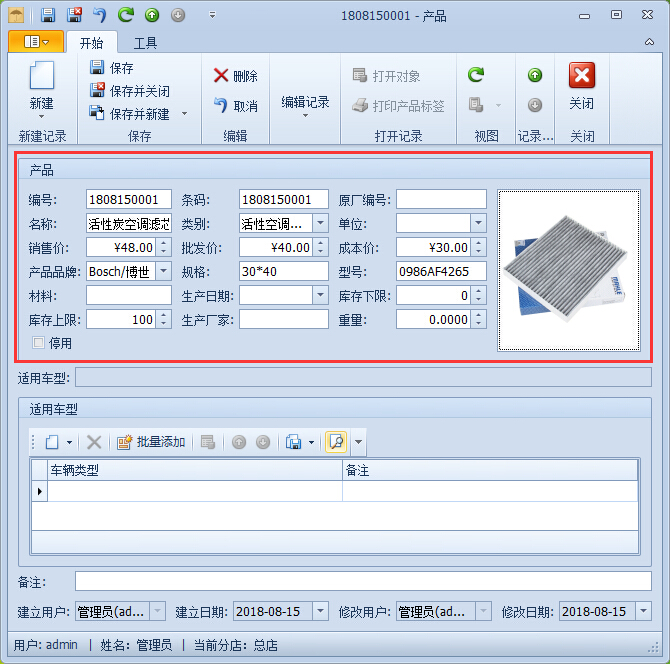This screenshot has width=670, height=664.
Task: Click 编辑记录 (Edit Record) button
Action: [305, 102]
